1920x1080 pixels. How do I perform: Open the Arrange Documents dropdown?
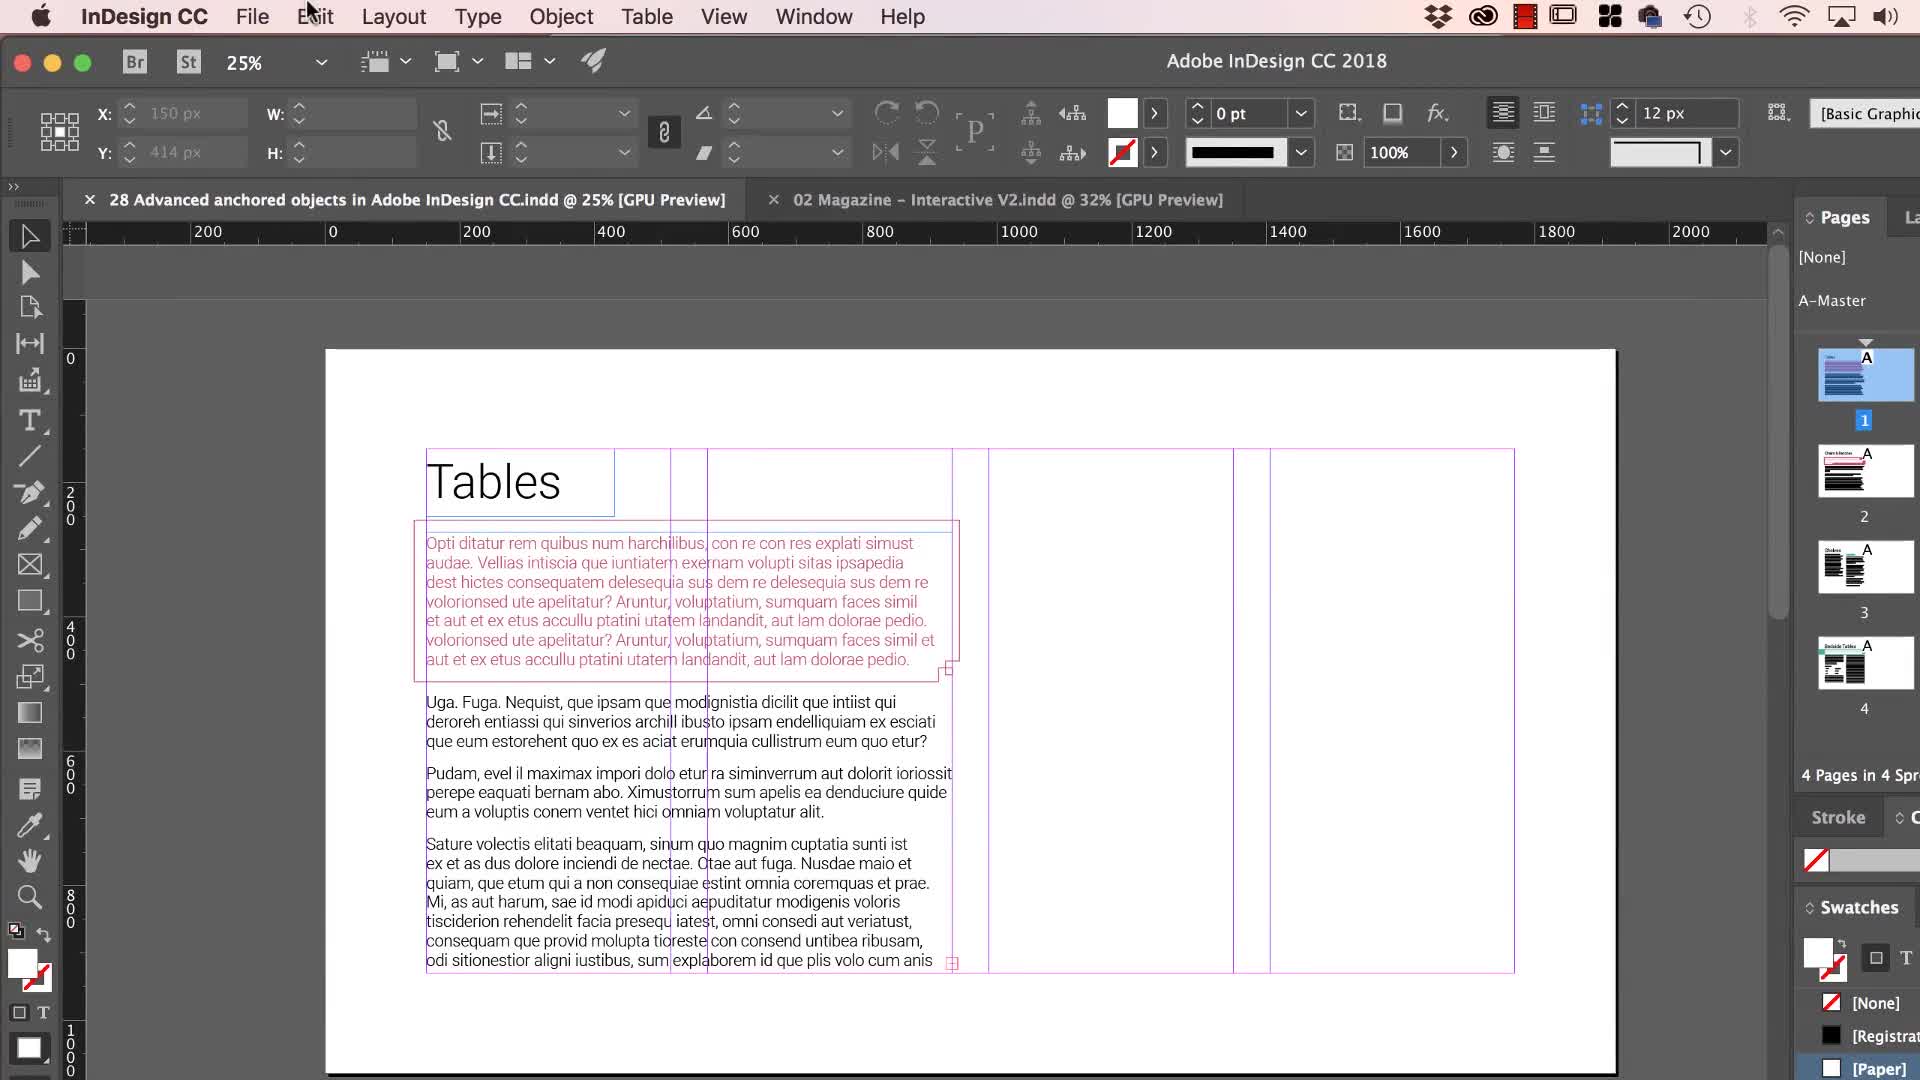coord(549,61)
